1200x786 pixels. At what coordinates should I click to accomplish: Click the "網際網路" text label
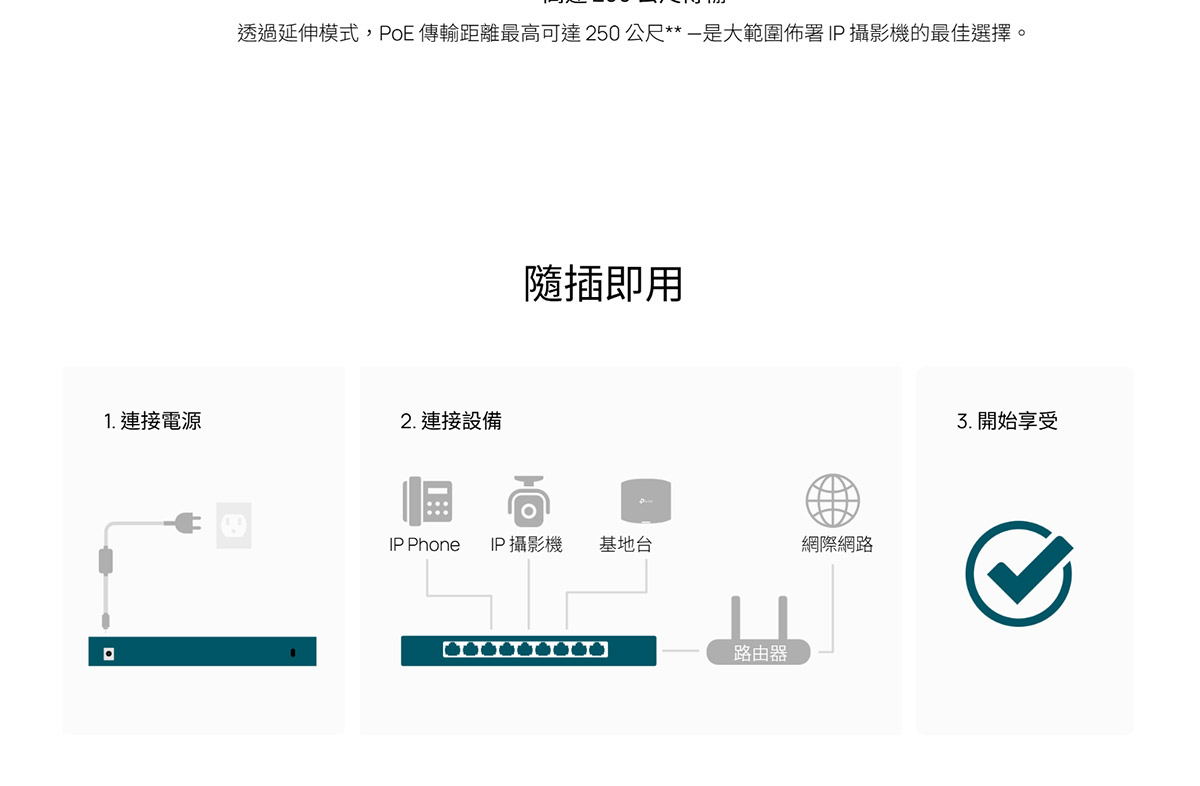pos(837,545)
